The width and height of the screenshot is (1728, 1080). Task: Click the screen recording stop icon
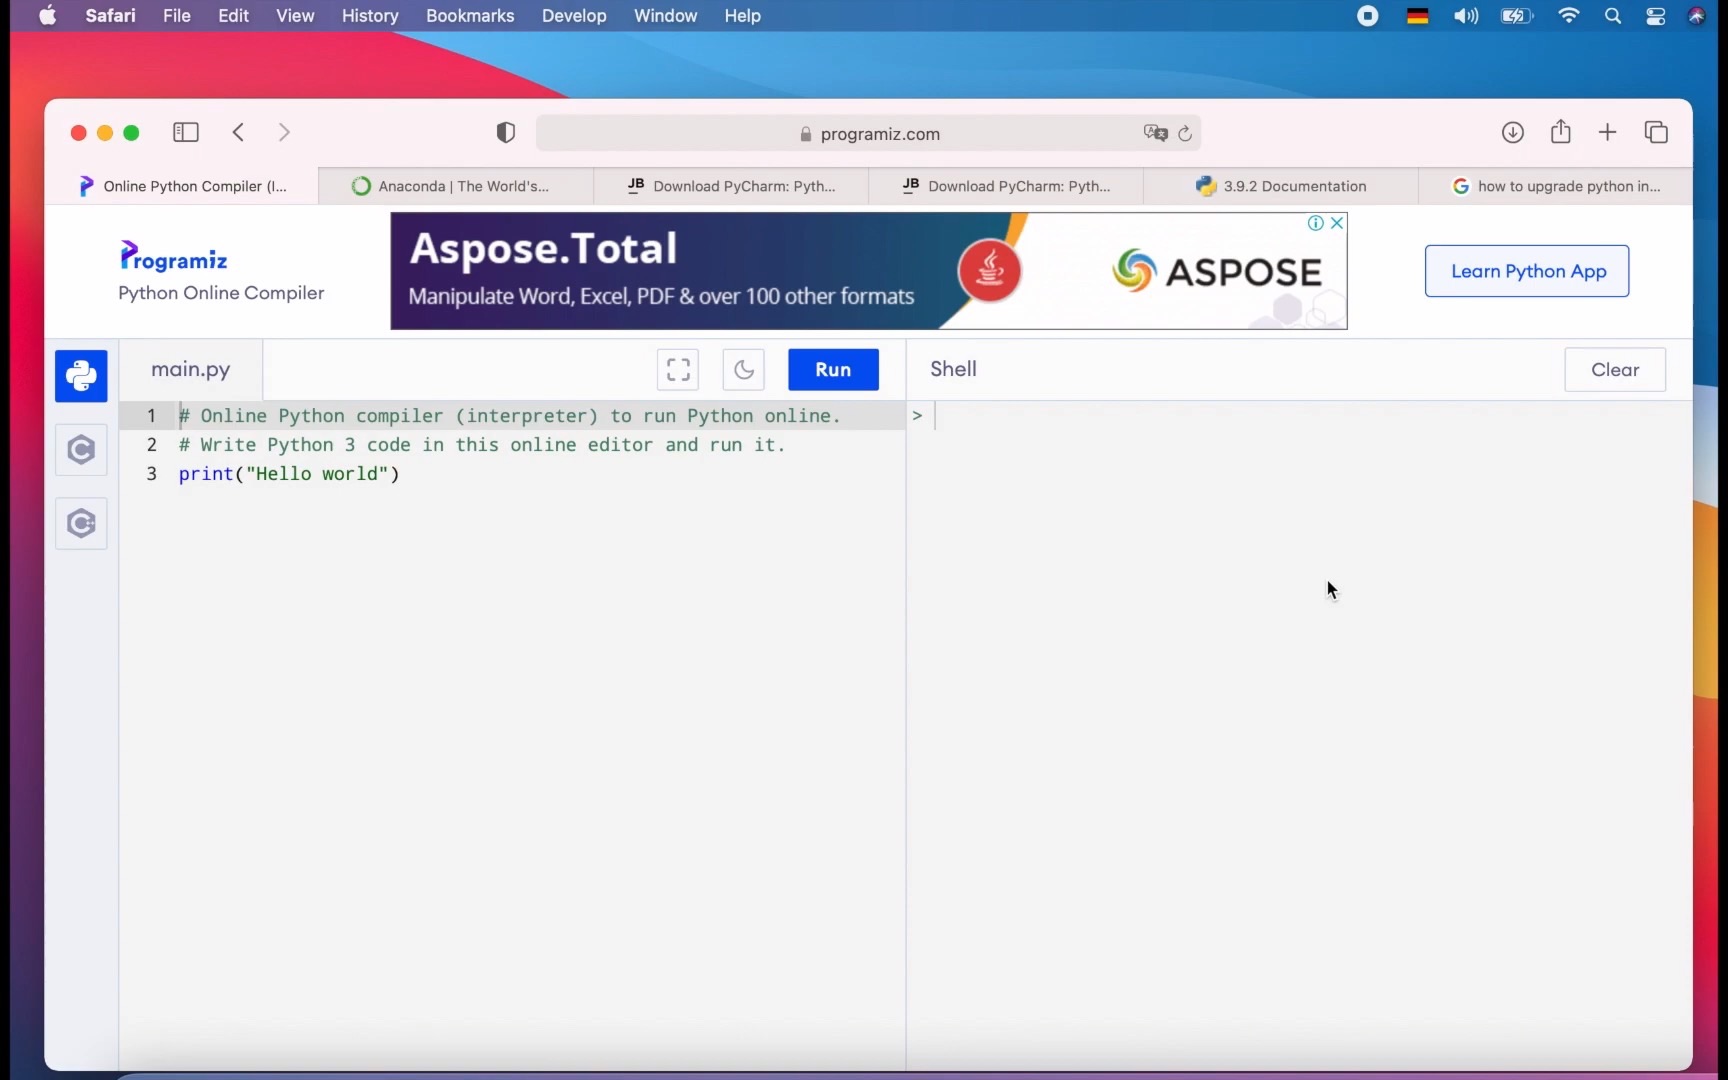1367,16
